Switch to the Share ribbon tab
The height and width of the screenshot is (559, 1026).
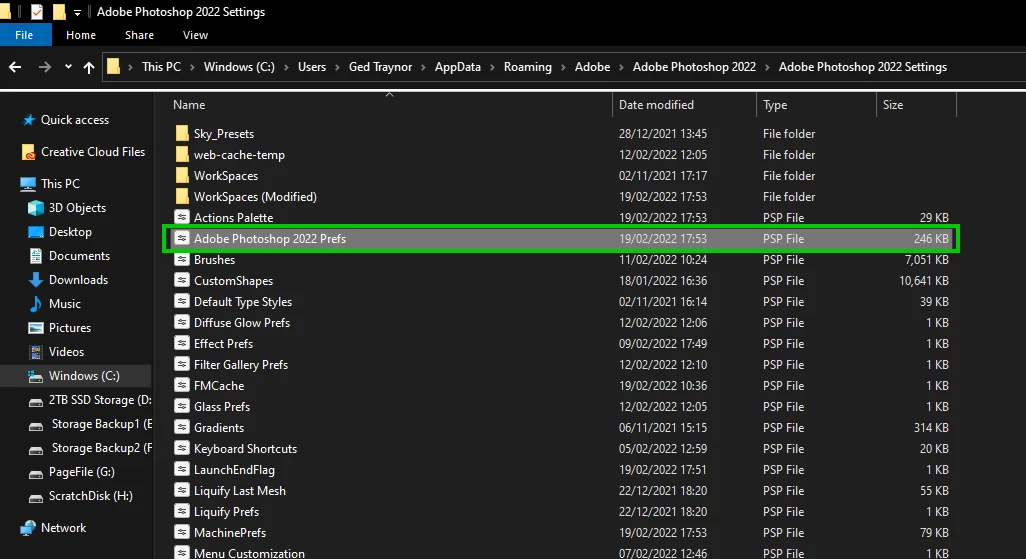click(139, 35)
